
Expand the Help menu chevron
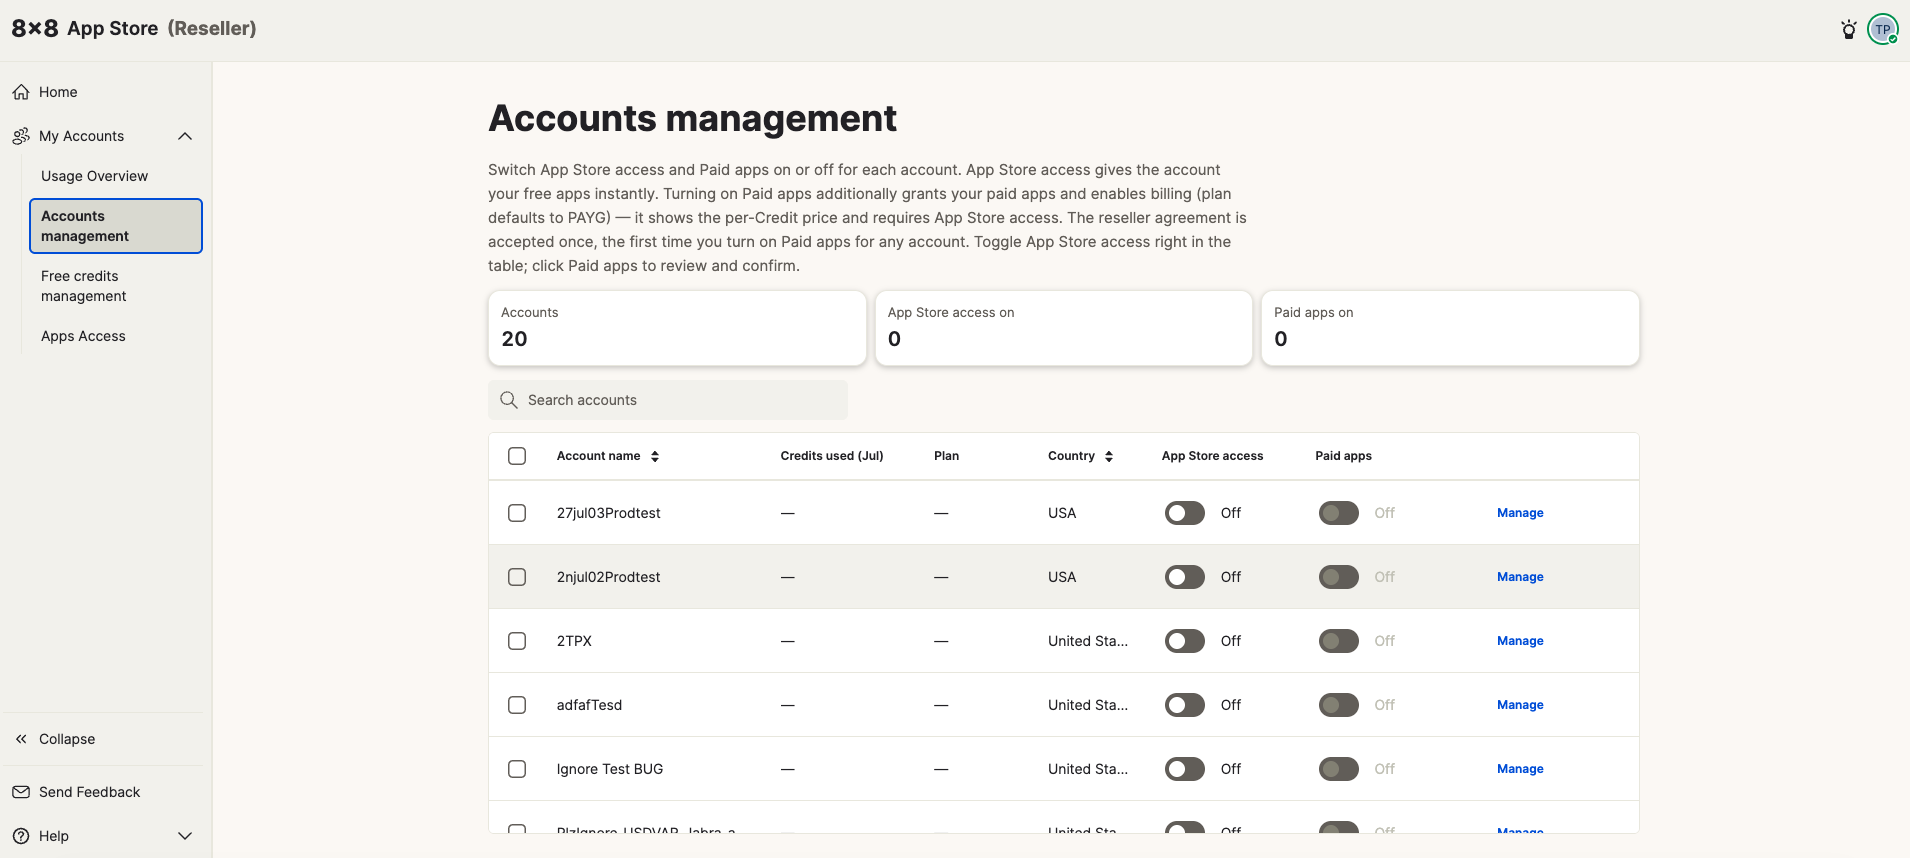click(x=185, y=836)
